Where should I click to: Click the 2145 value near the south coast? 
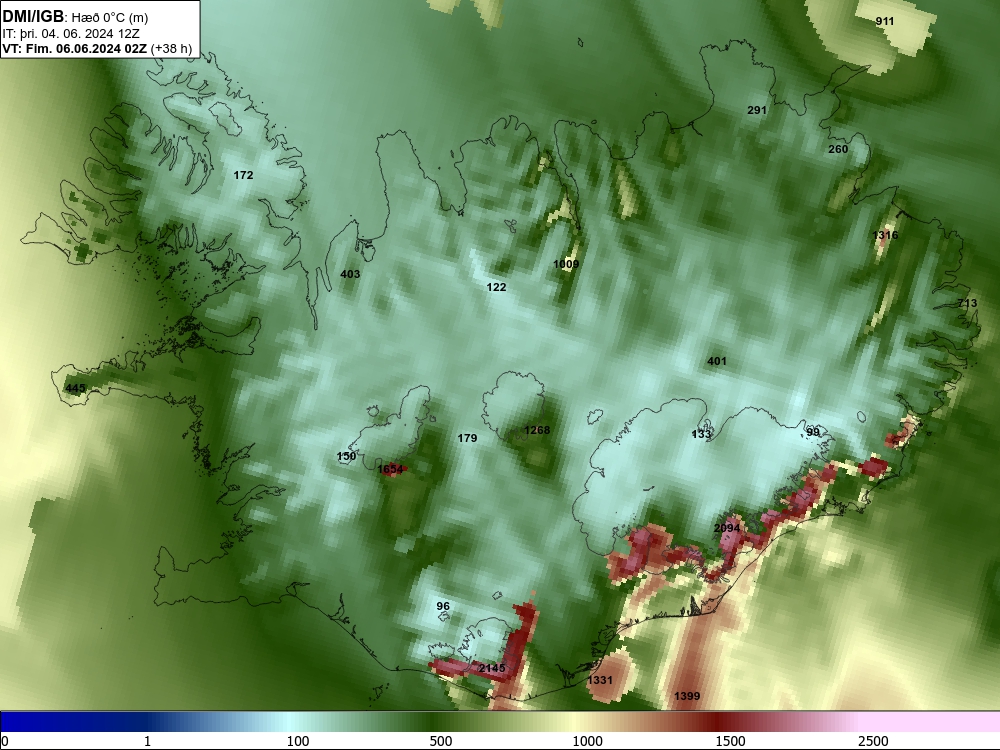(492, 668)
